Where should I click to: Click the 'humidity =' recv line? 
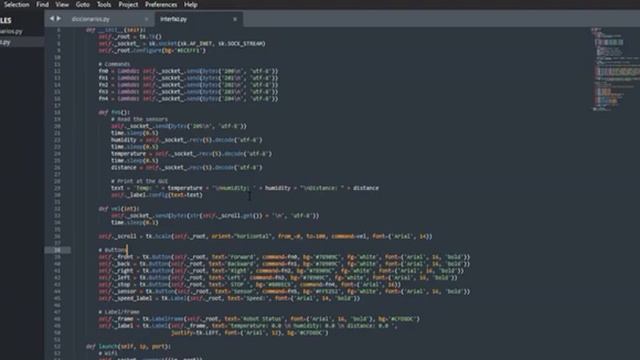tap(187, 140)
